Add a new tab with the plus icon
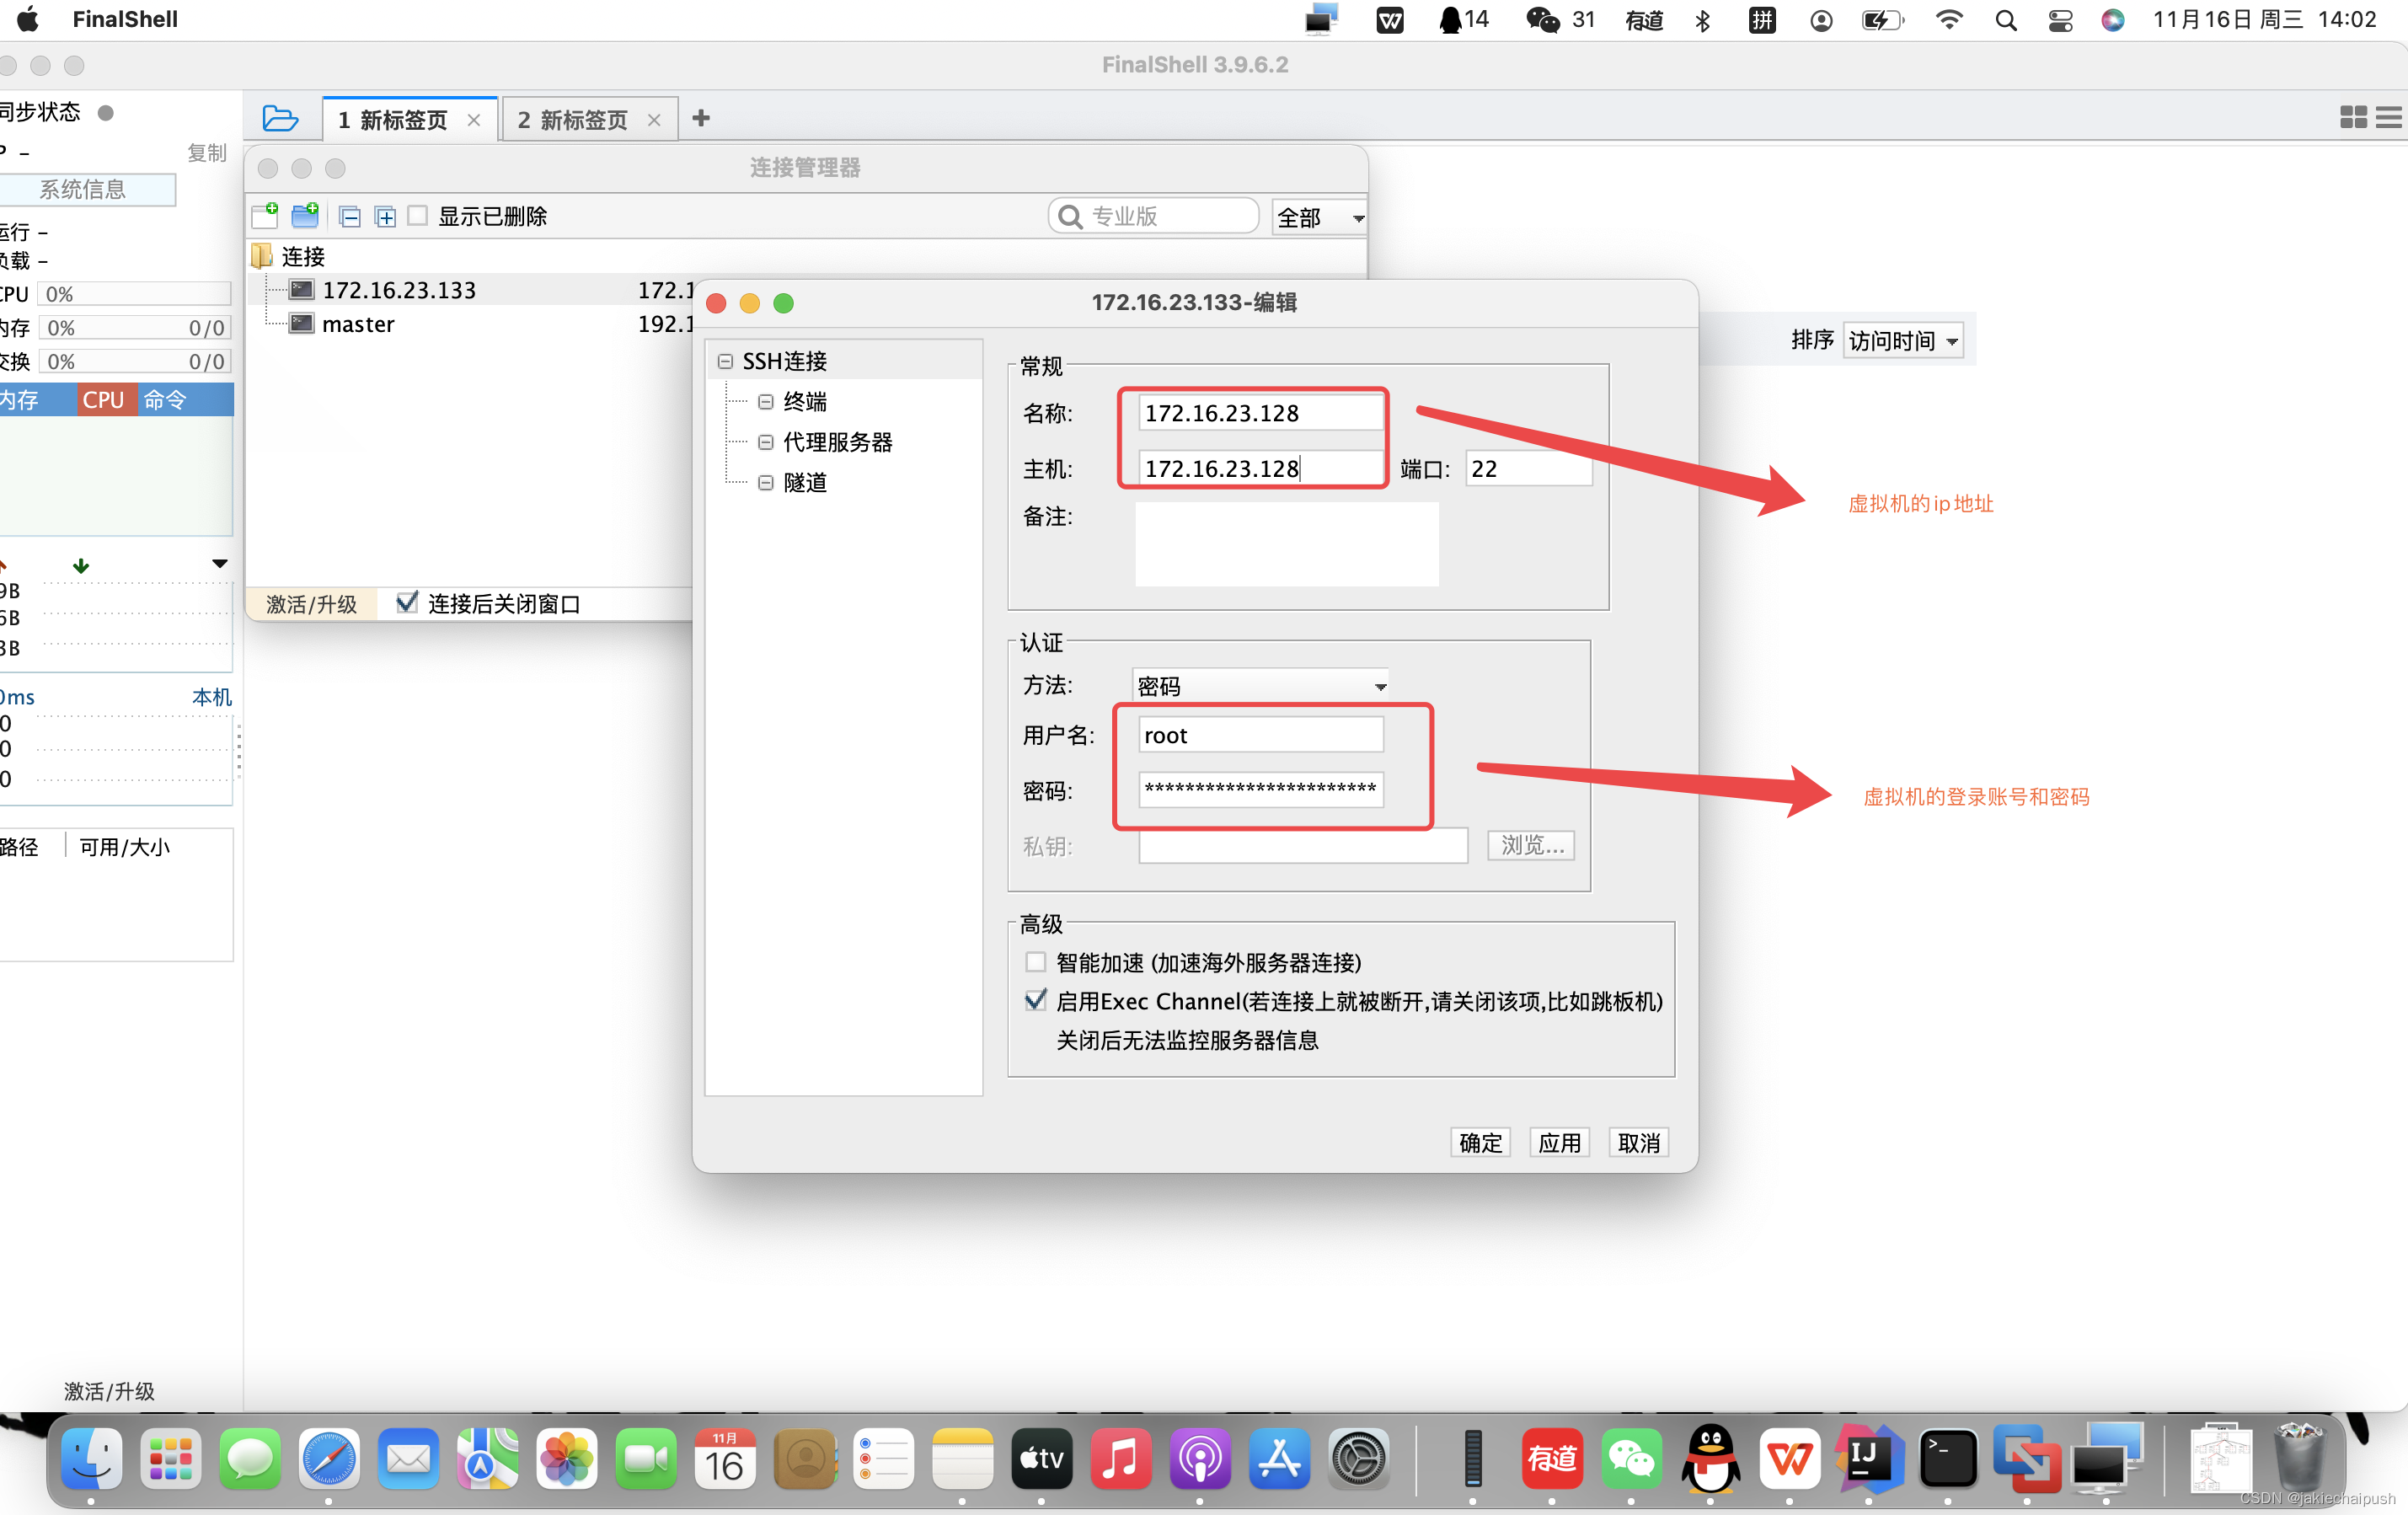This screenshot has width=2408, height=1515. coord(701,119)
